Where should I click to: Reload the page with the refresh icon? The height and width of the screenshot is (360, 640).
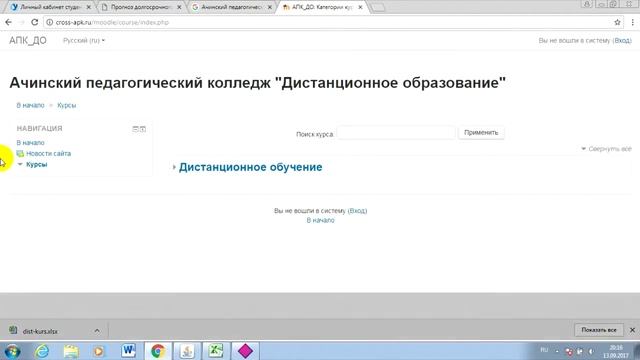(x=35, y=22)
